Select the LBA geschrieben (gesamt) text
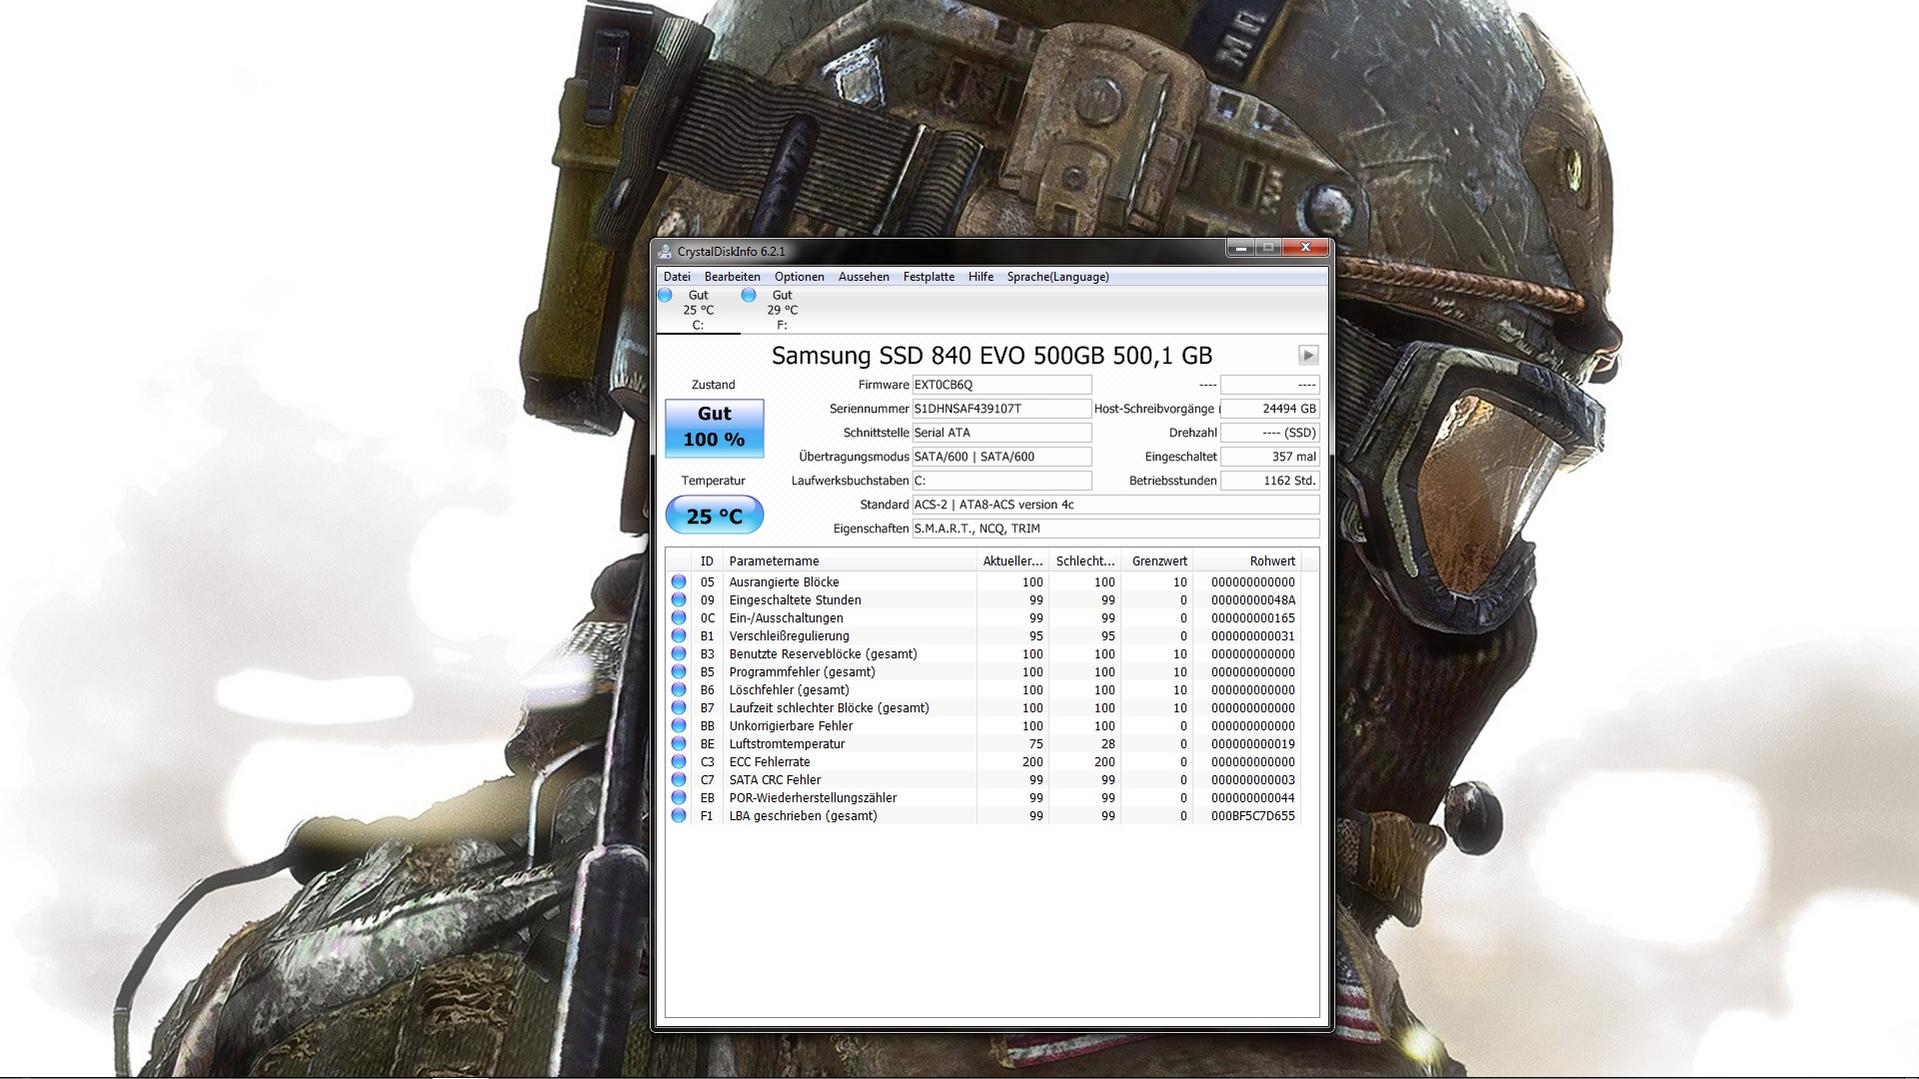The image size is (1919, 1079). (803, 816)
